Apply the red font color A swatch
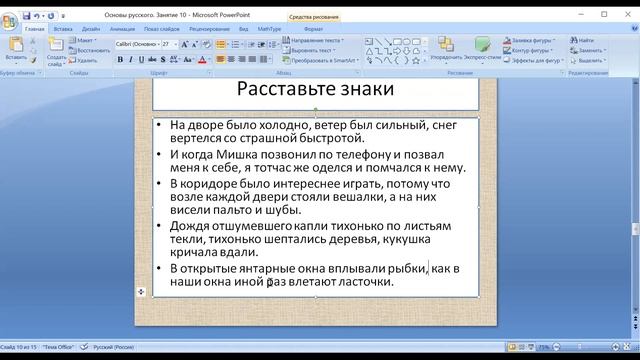 tap(202, 60)
